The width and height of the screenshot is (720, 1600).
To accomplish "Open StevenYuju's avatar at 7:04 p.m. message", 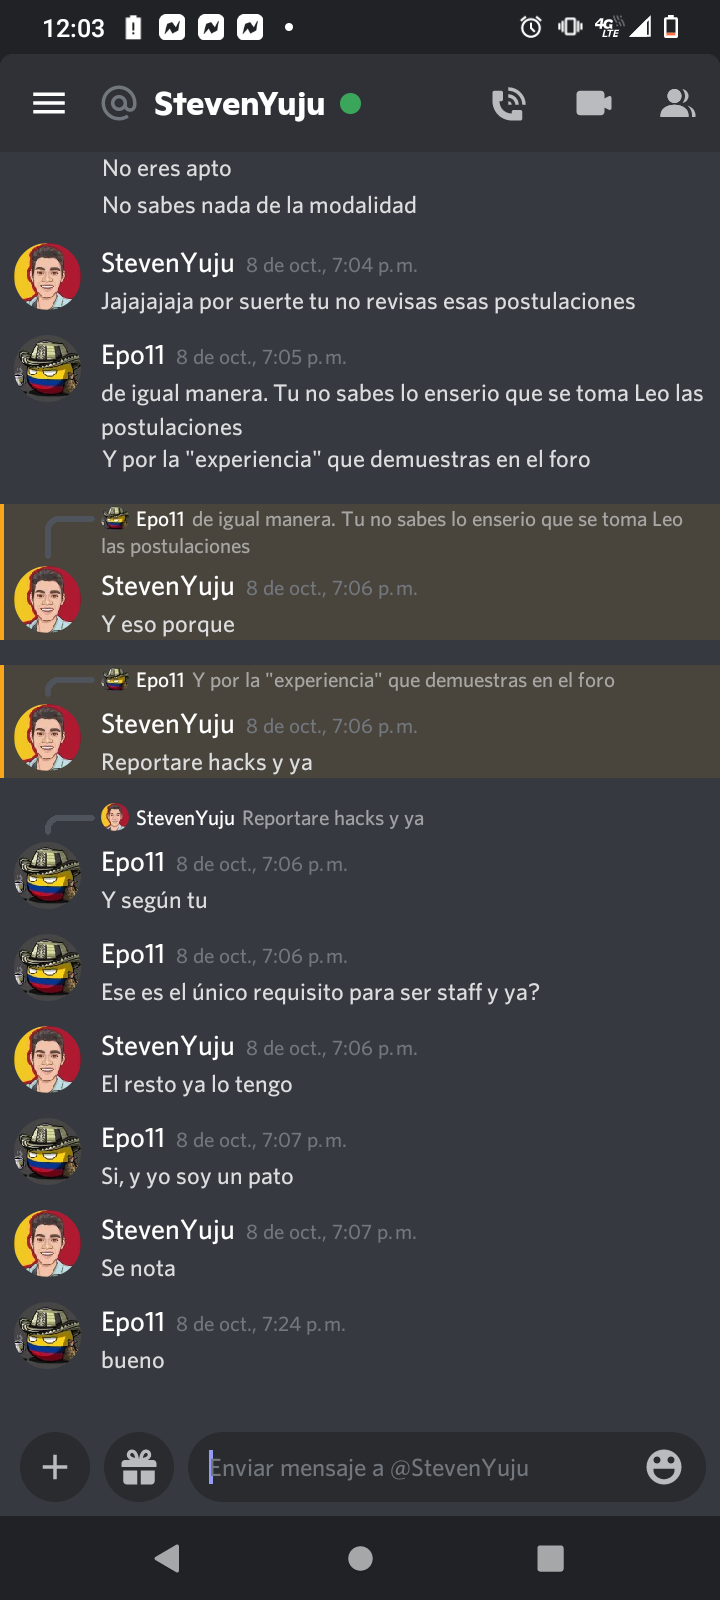I will click(x=47, y=277).
